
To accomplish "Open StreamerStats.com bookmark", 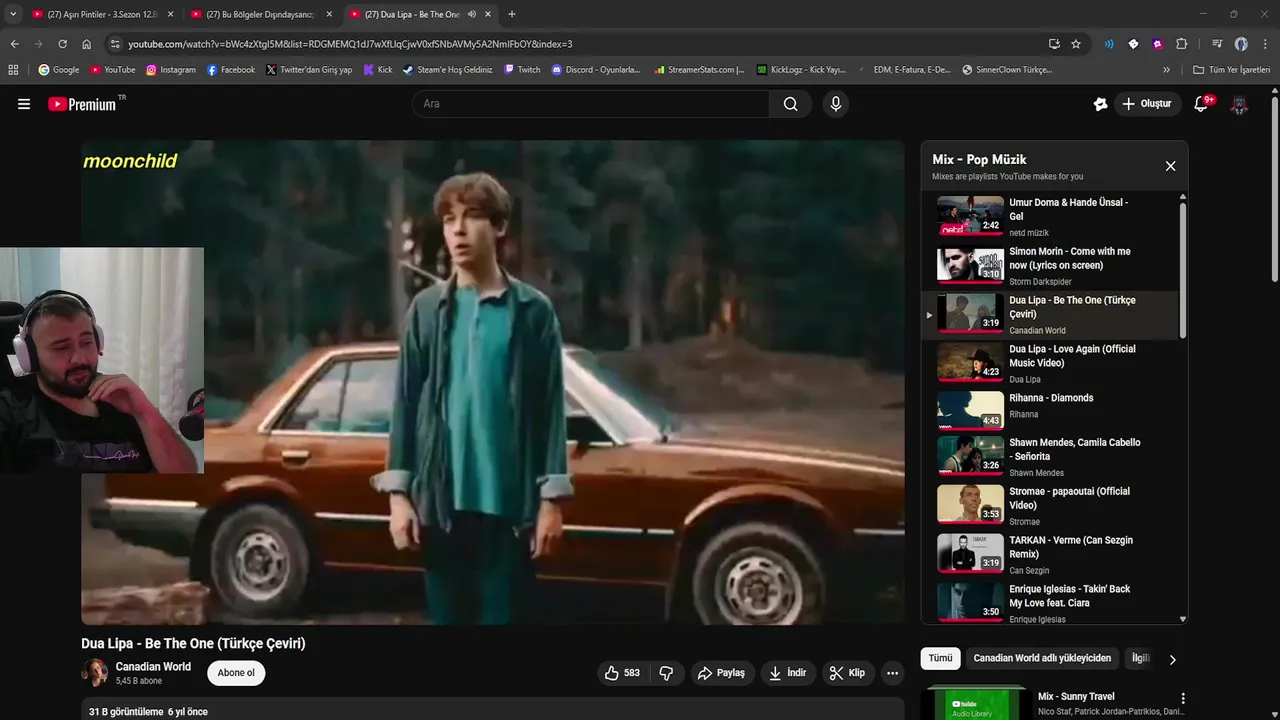I will click(699, 70).
